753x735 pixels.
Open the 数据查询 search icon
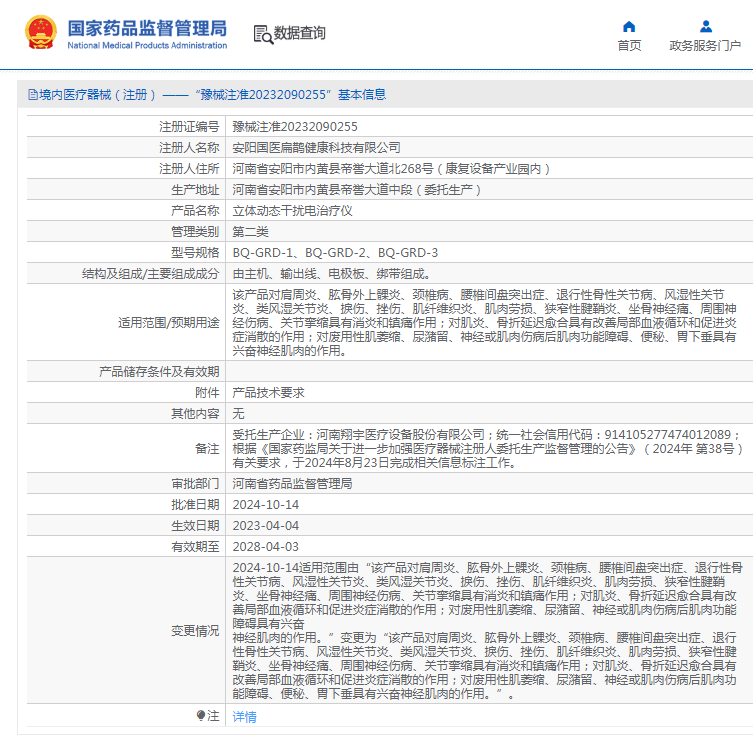263,35
